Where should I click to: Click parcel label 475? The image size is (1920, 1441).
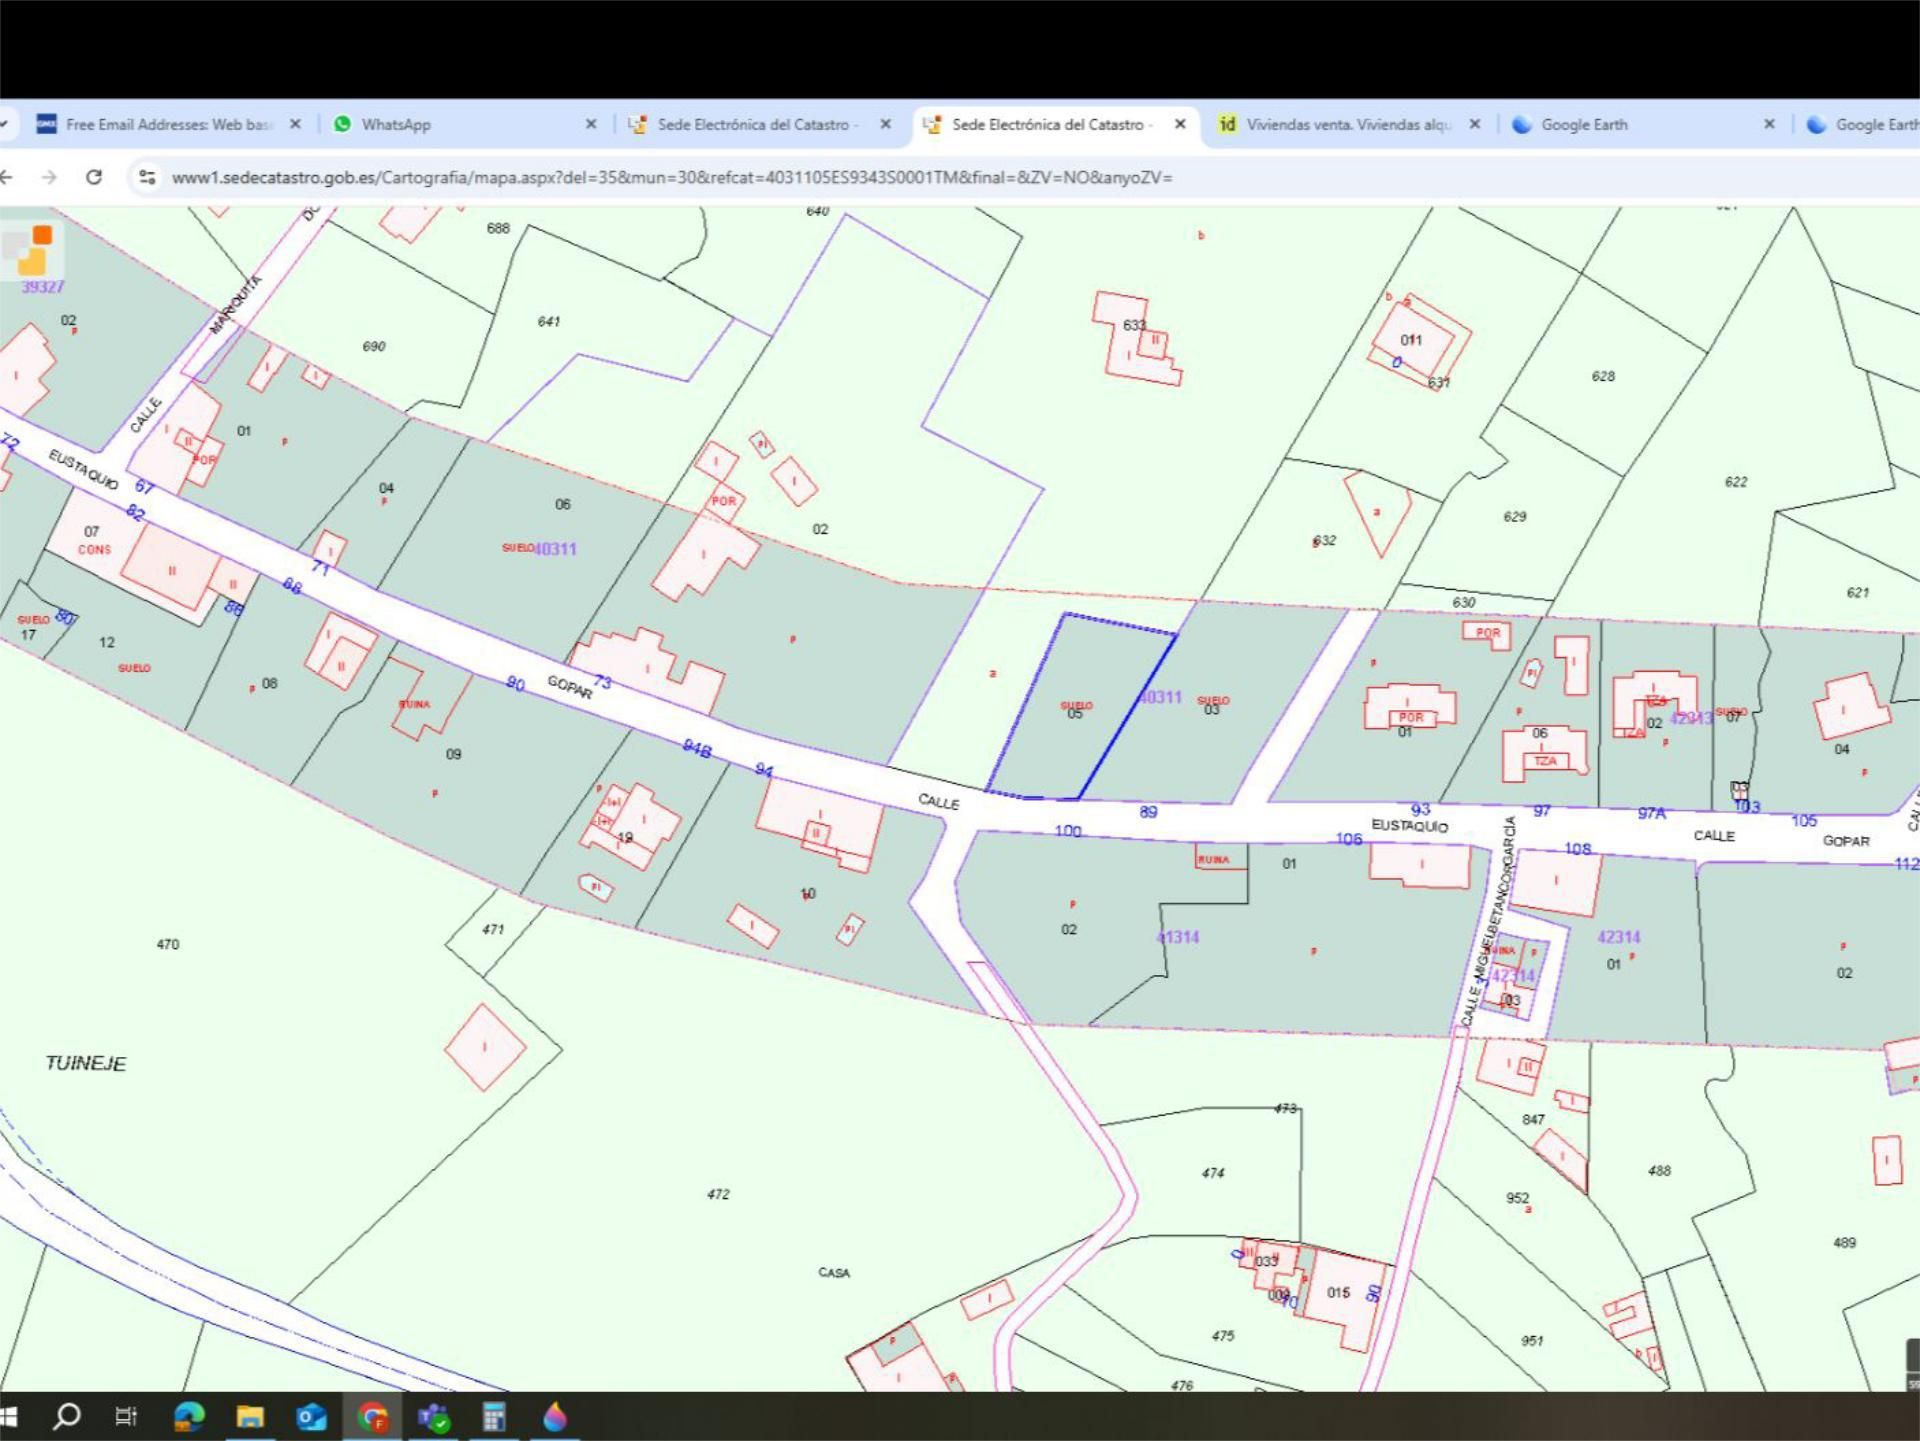point(1223,1335)
